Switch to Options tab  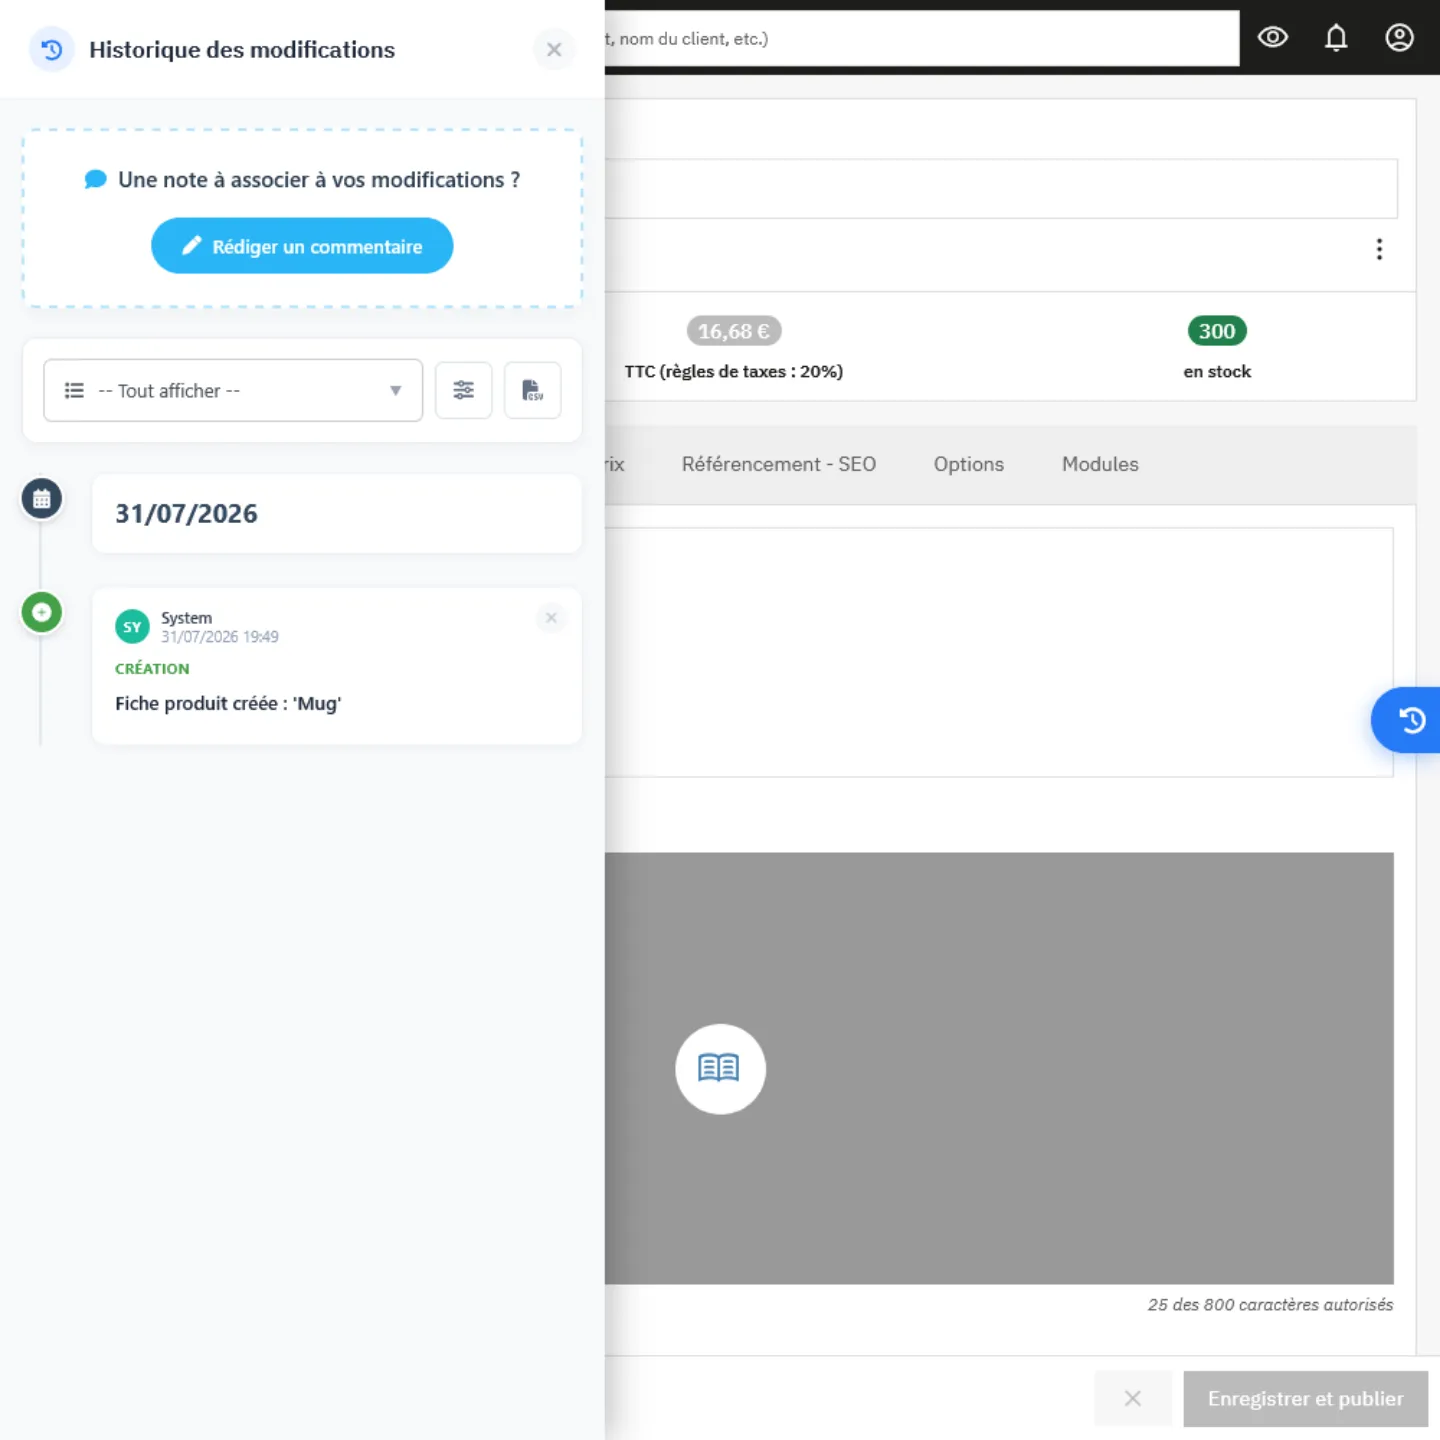(x=969, y=464)
